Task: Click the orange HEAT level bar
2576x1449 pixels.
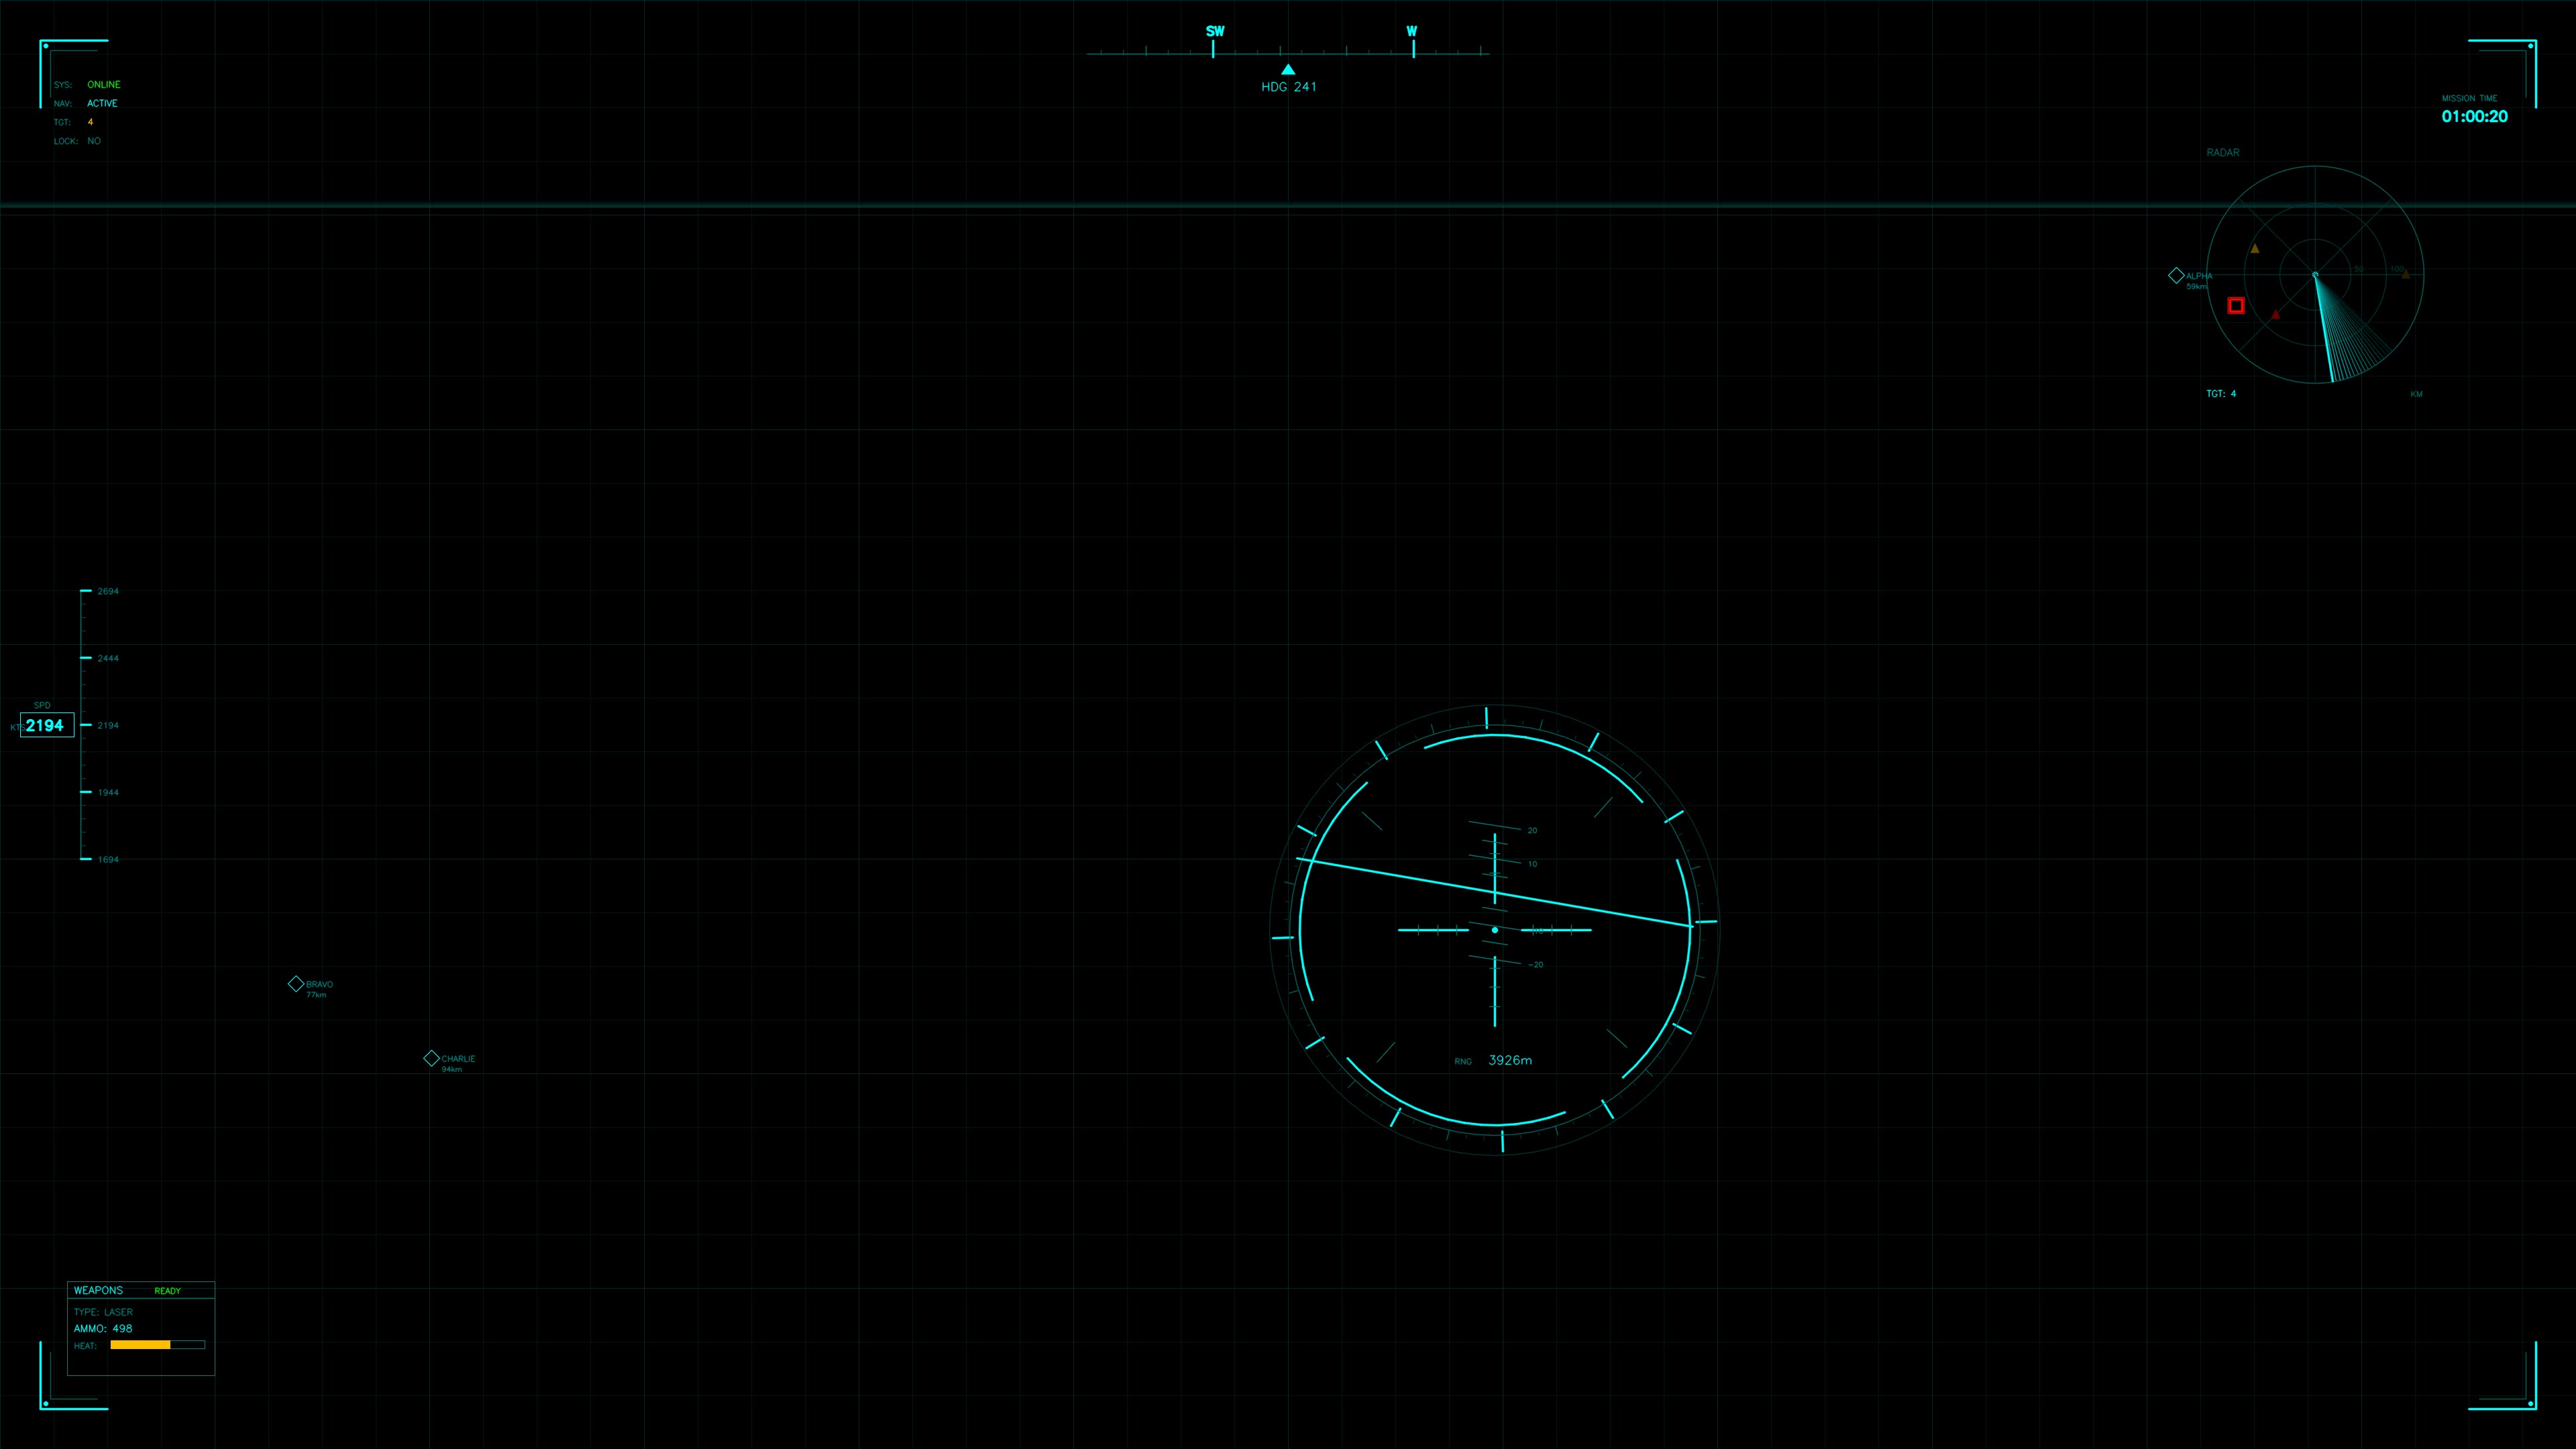Action: coord(142,1345)
